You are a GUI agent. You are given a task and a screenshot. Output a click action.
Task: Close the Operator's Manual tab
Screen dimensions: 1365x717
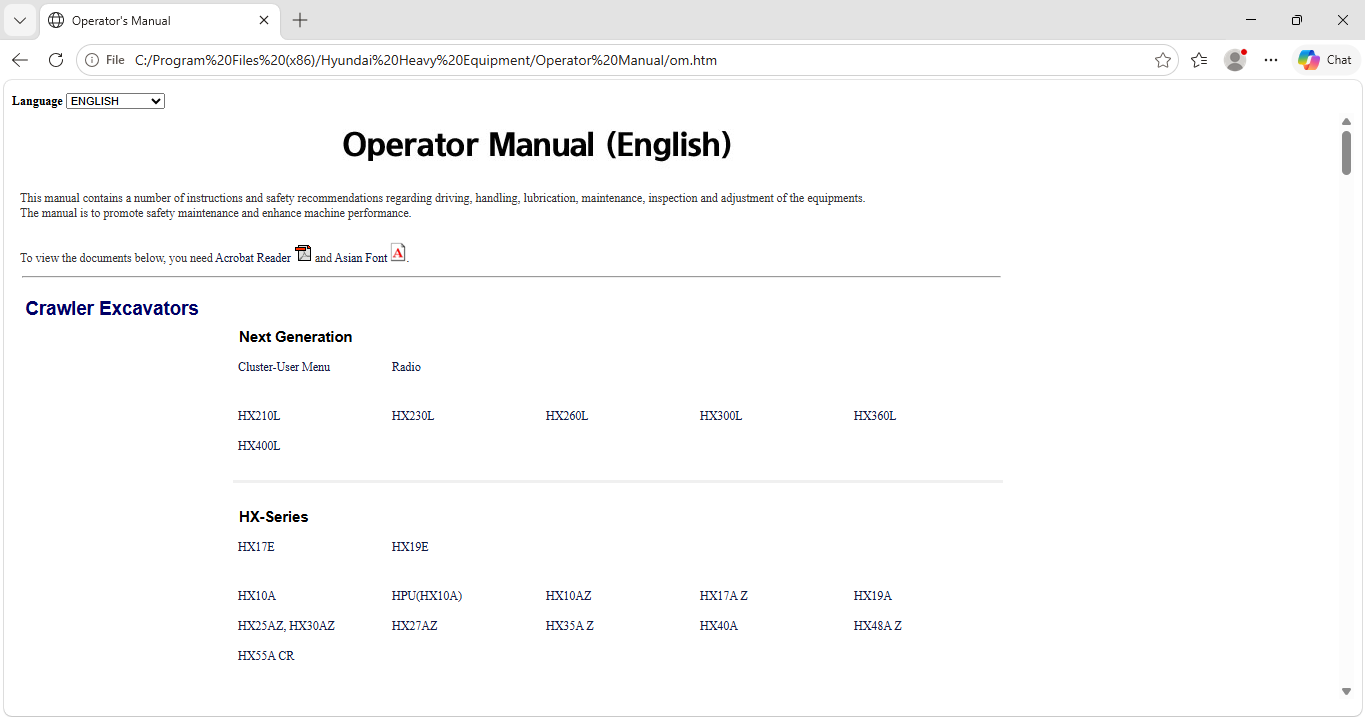click(264, 20)
